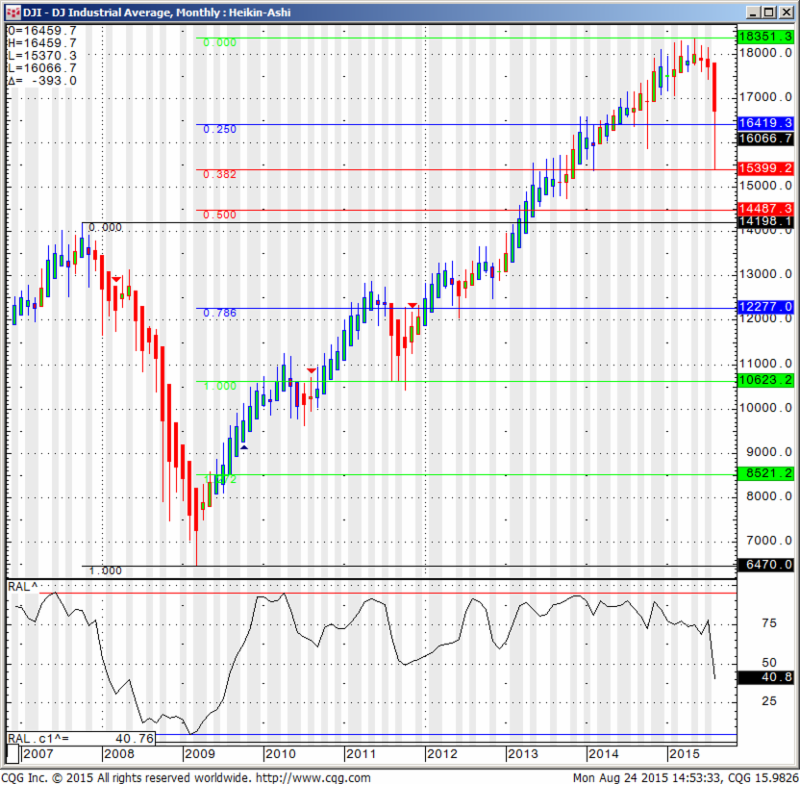Click the Δ= -393.0 change value
Screen dimensions: 800x785
click(x=42, y=81)
